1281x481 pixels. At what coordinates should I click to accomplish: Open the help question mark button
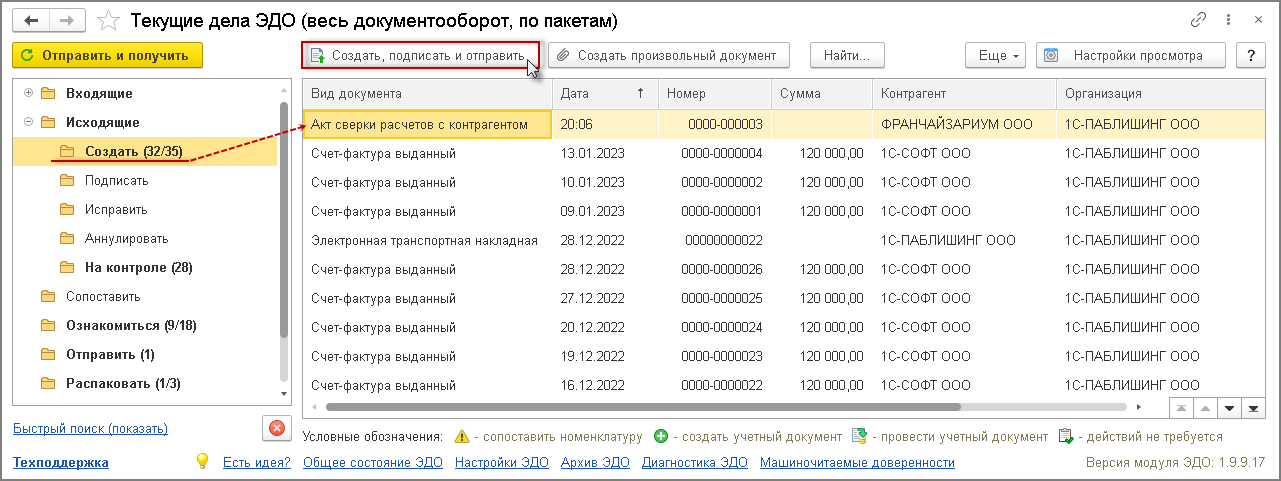tap(1251, 56)
